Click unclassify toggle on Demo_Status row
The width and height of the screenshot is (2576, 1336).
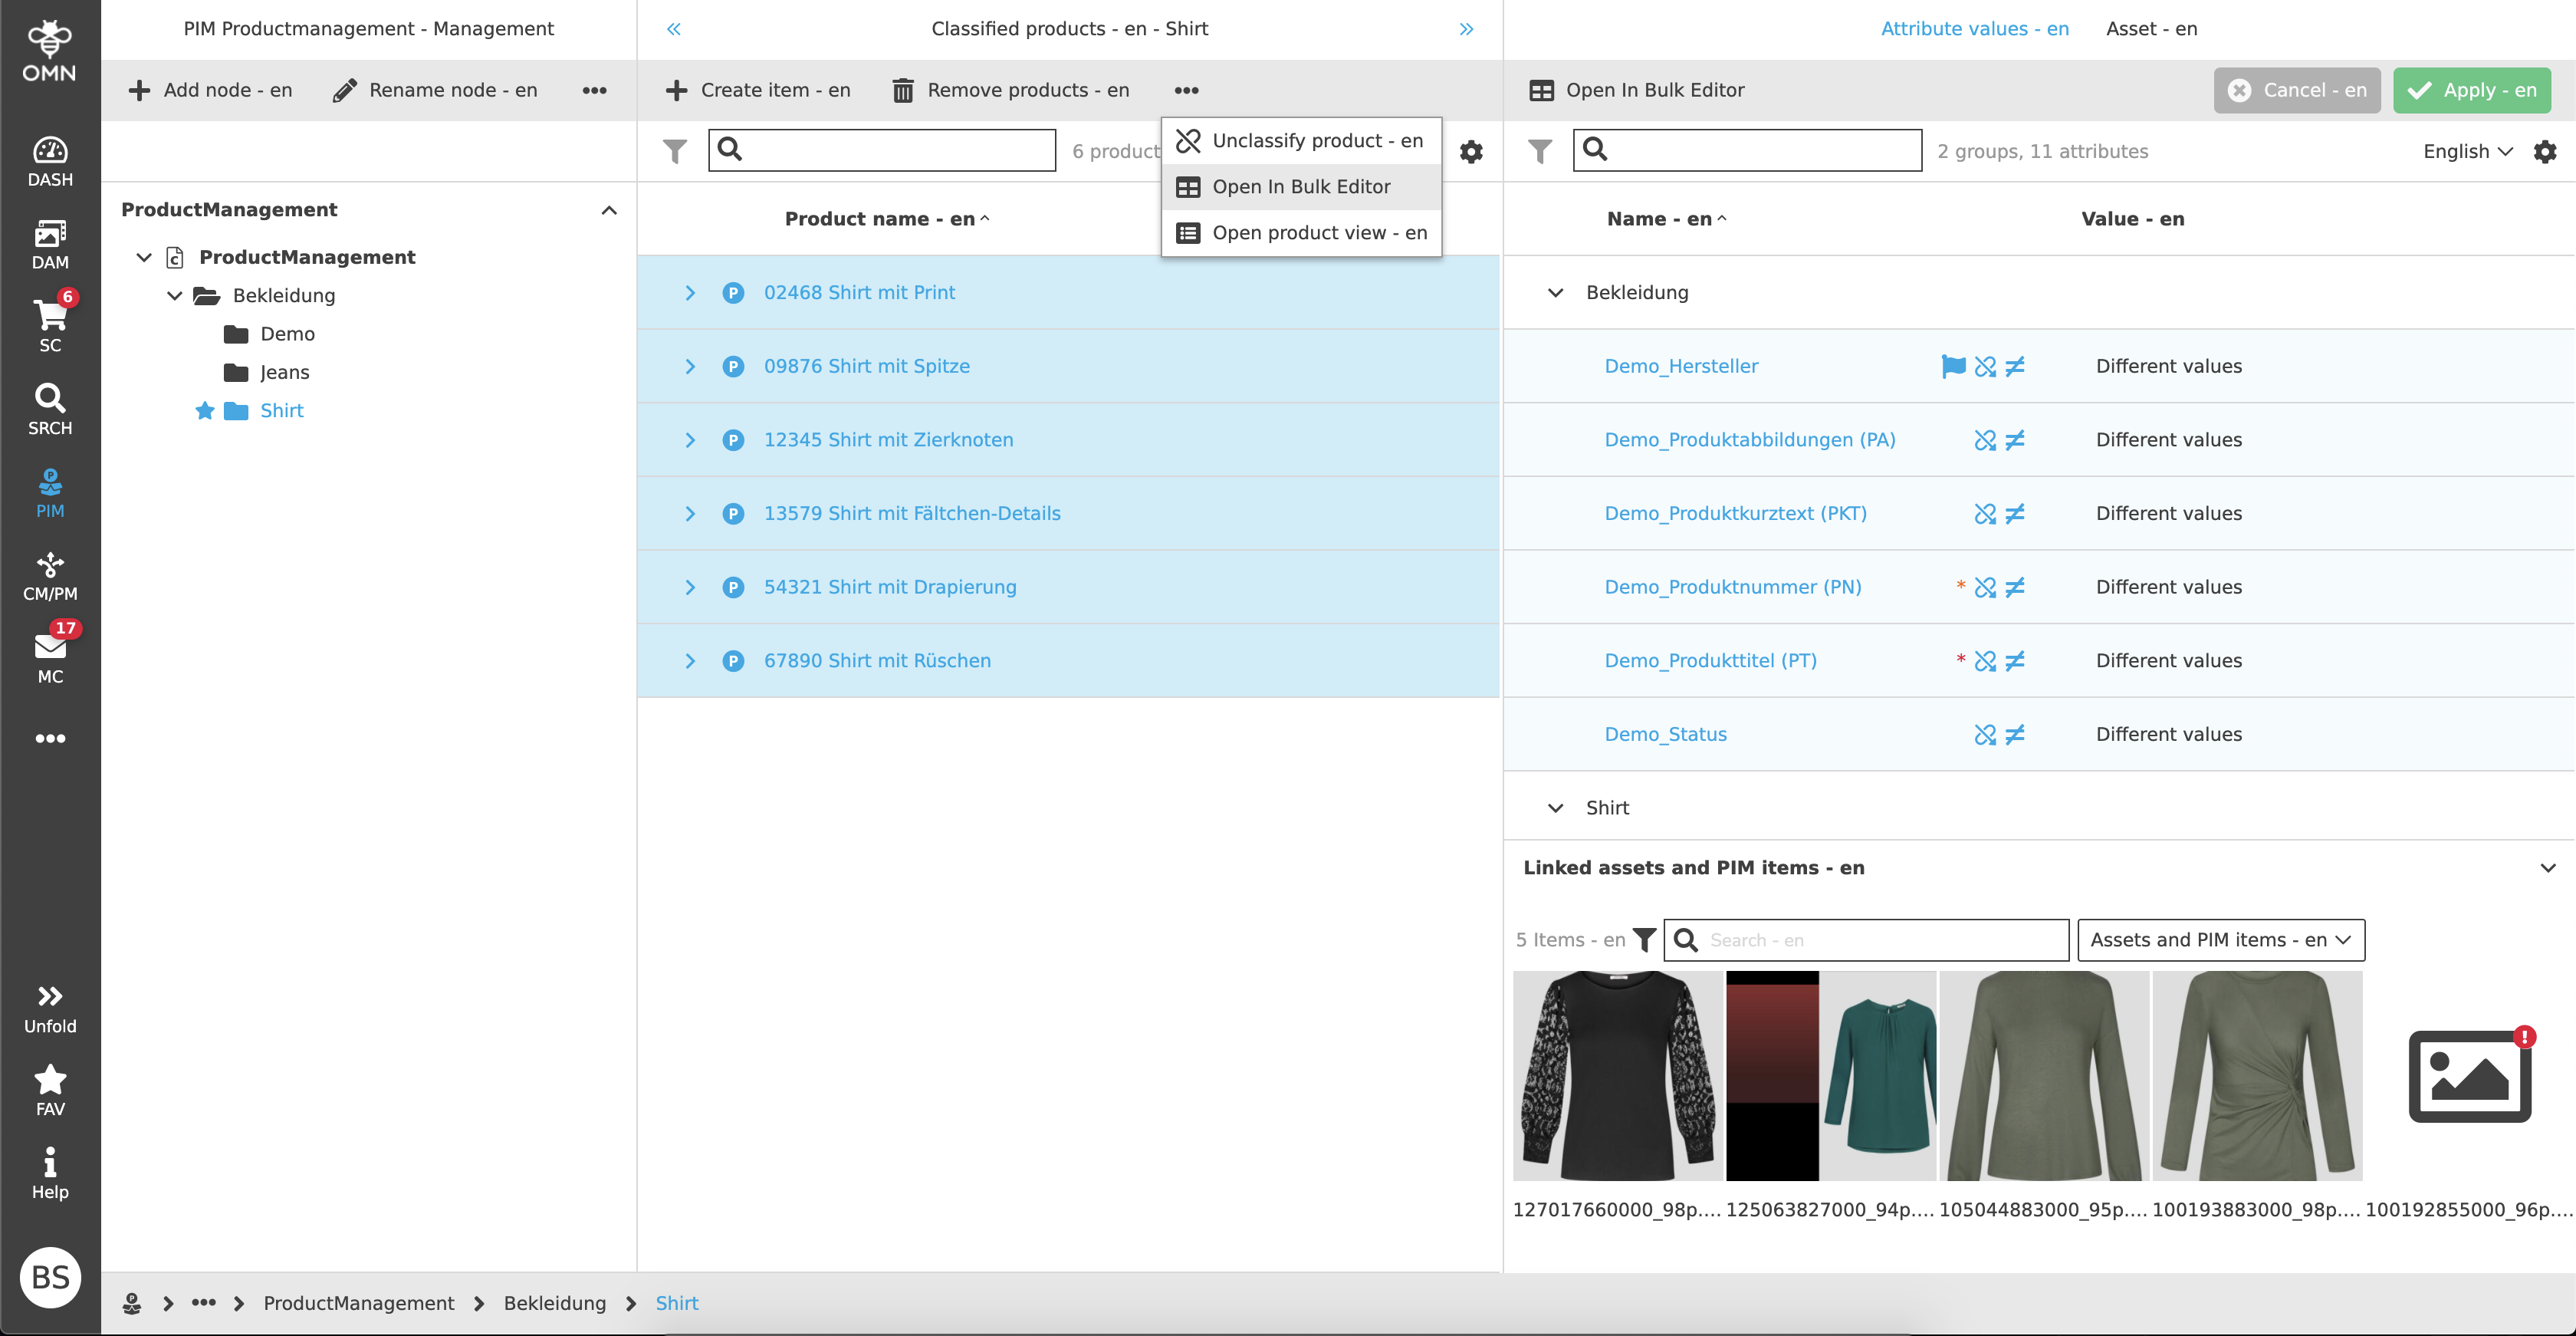[1986, 734]
